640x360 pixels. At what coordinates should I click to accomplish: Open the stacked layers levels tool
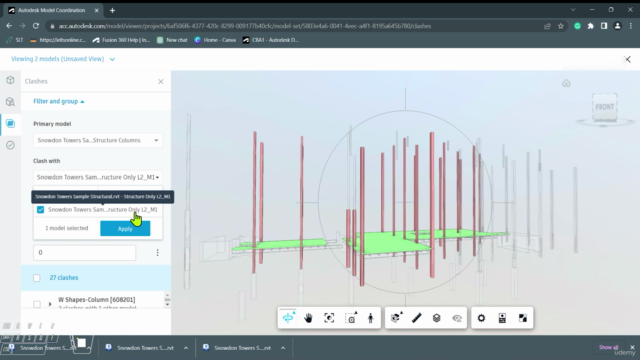(437, 318)
